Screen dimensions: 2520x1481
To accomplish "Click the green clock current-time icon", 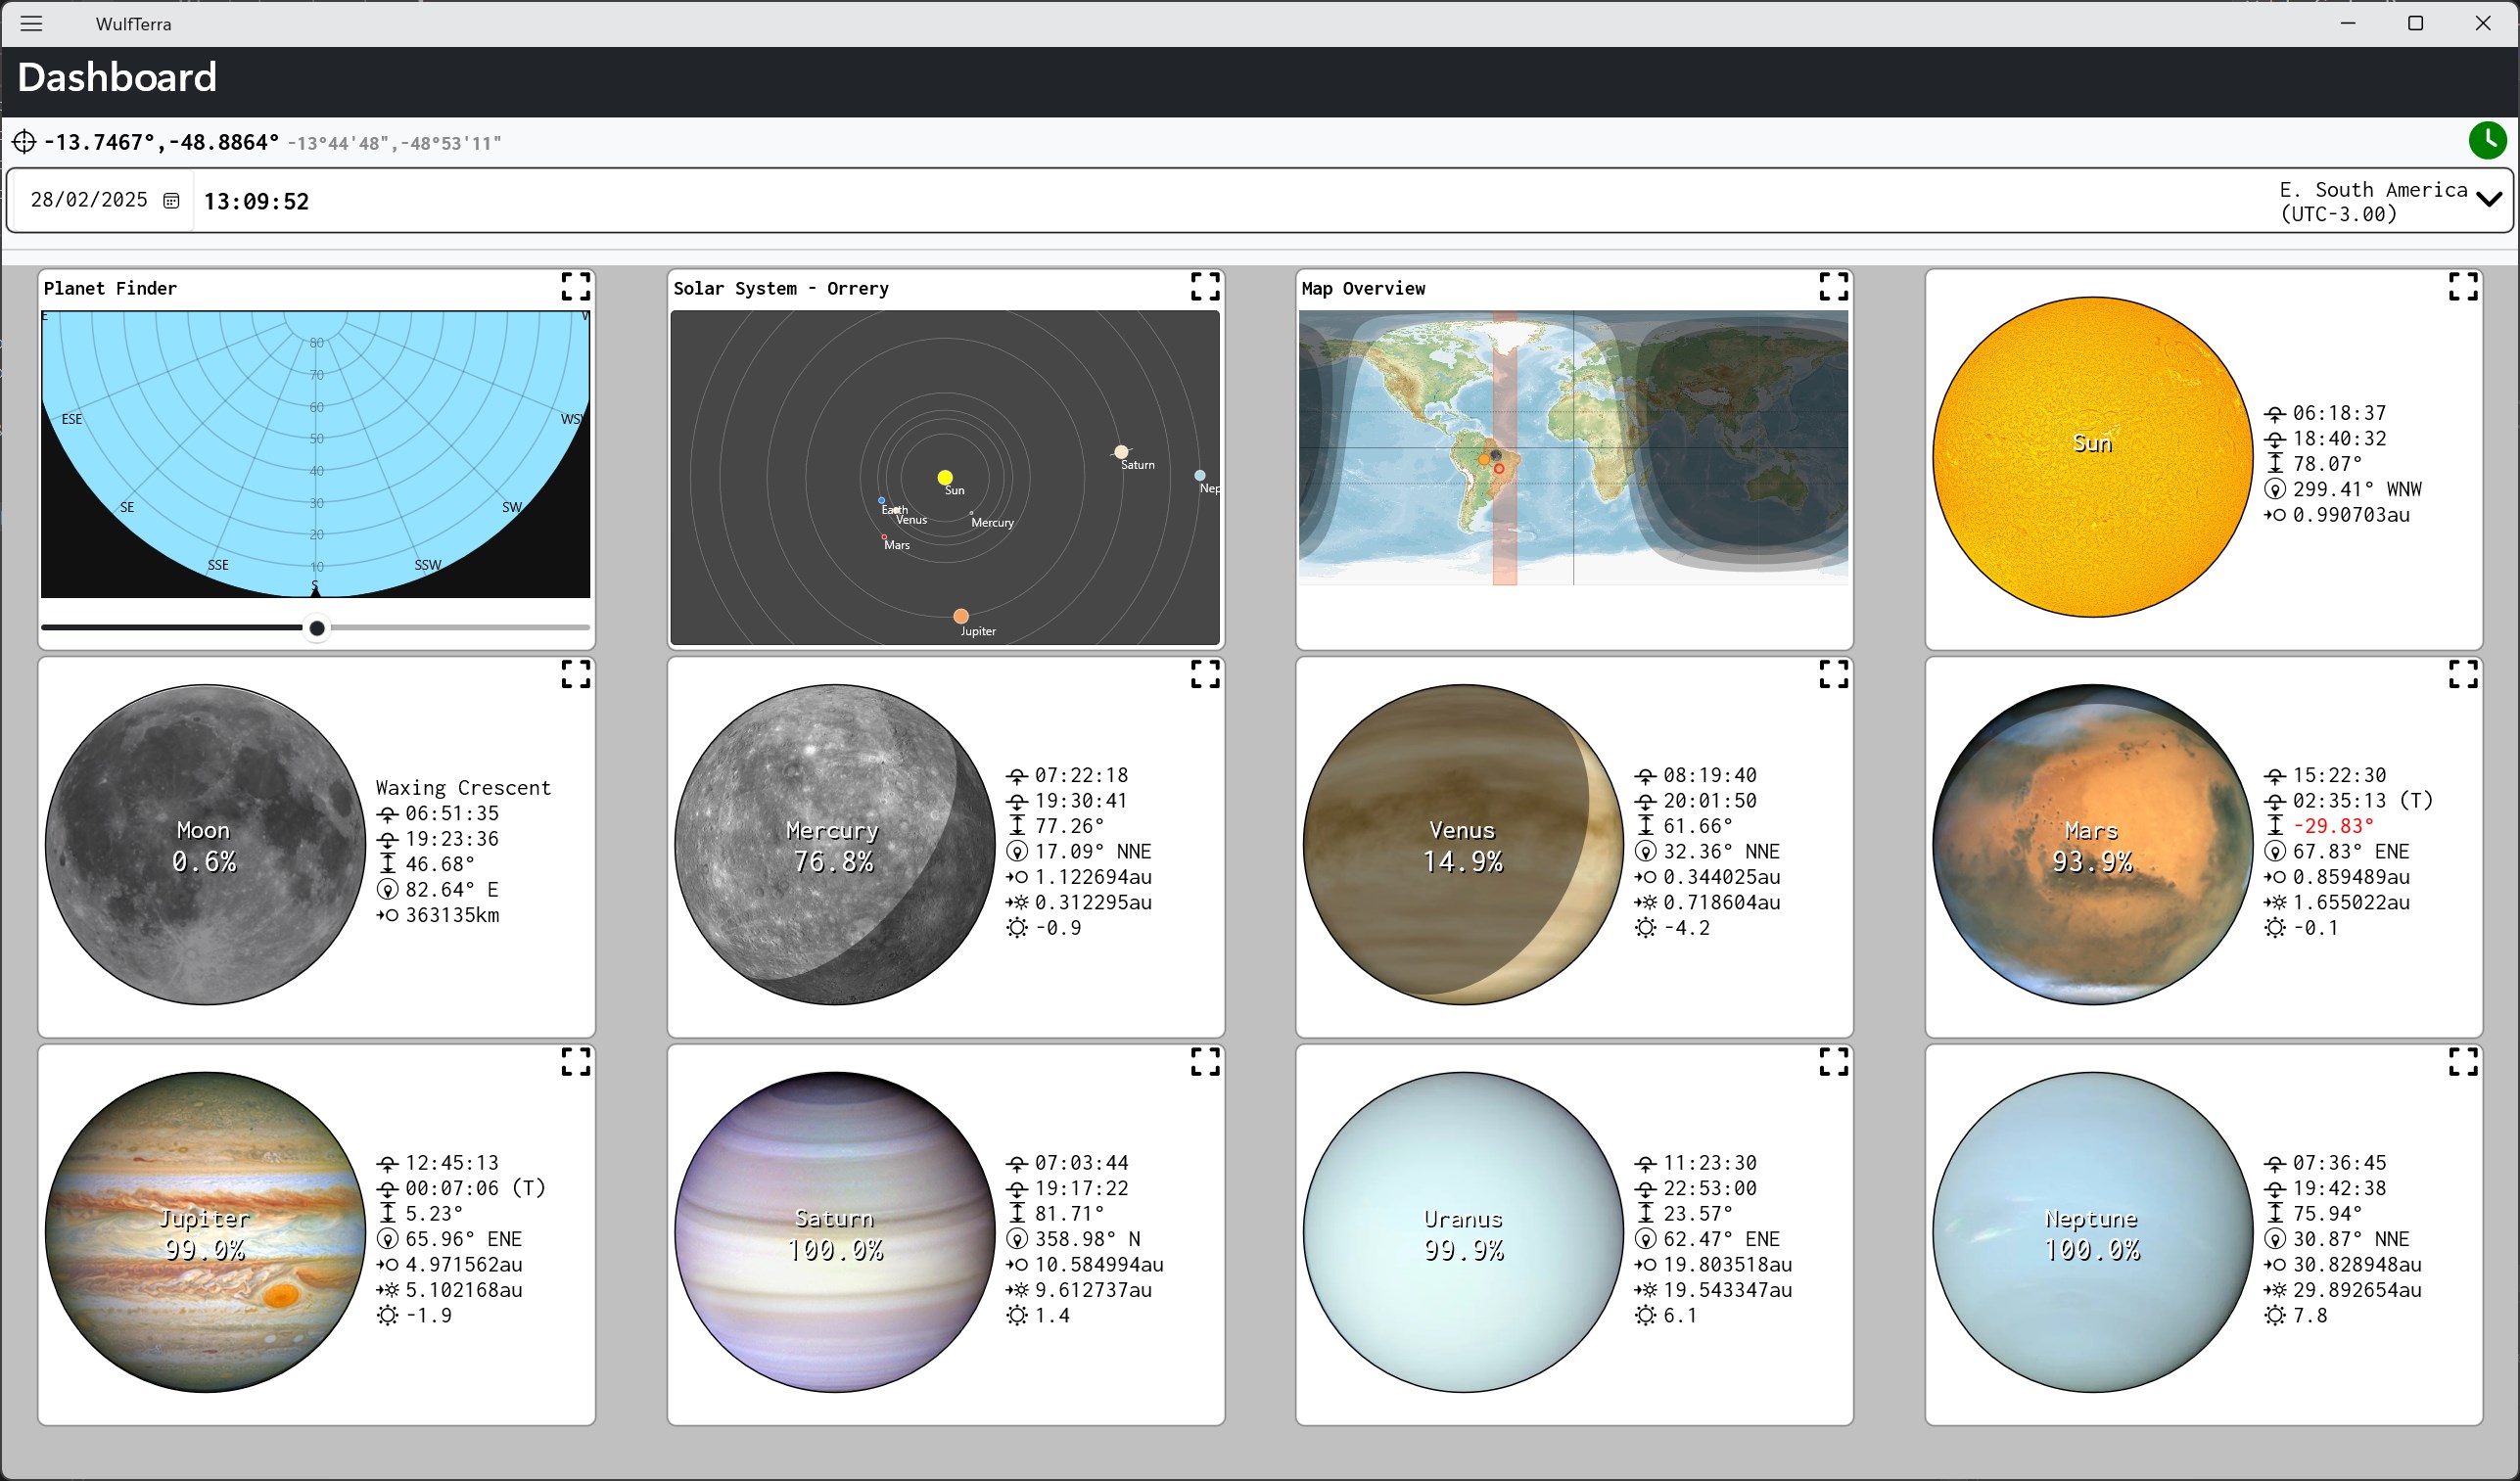I will [x=2487, y=140].
